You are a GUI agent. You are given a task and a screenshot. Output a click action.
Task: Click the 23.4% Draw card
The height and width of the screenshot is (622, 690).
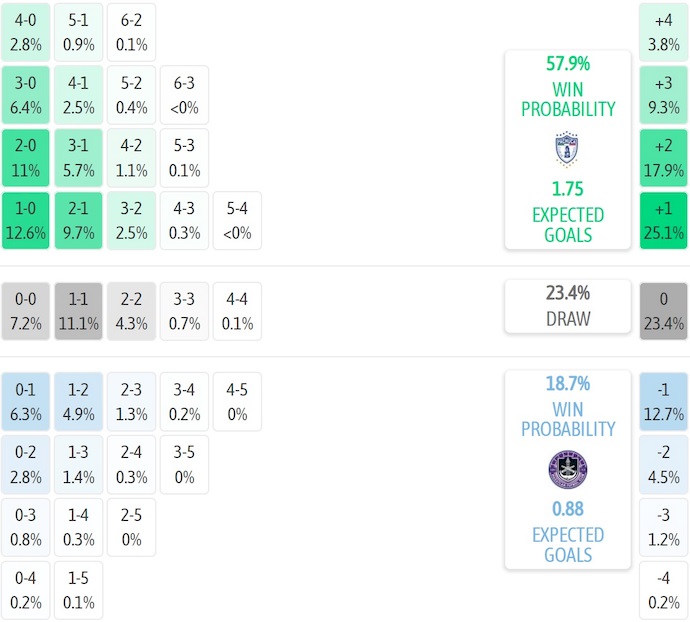coord(567,306)
